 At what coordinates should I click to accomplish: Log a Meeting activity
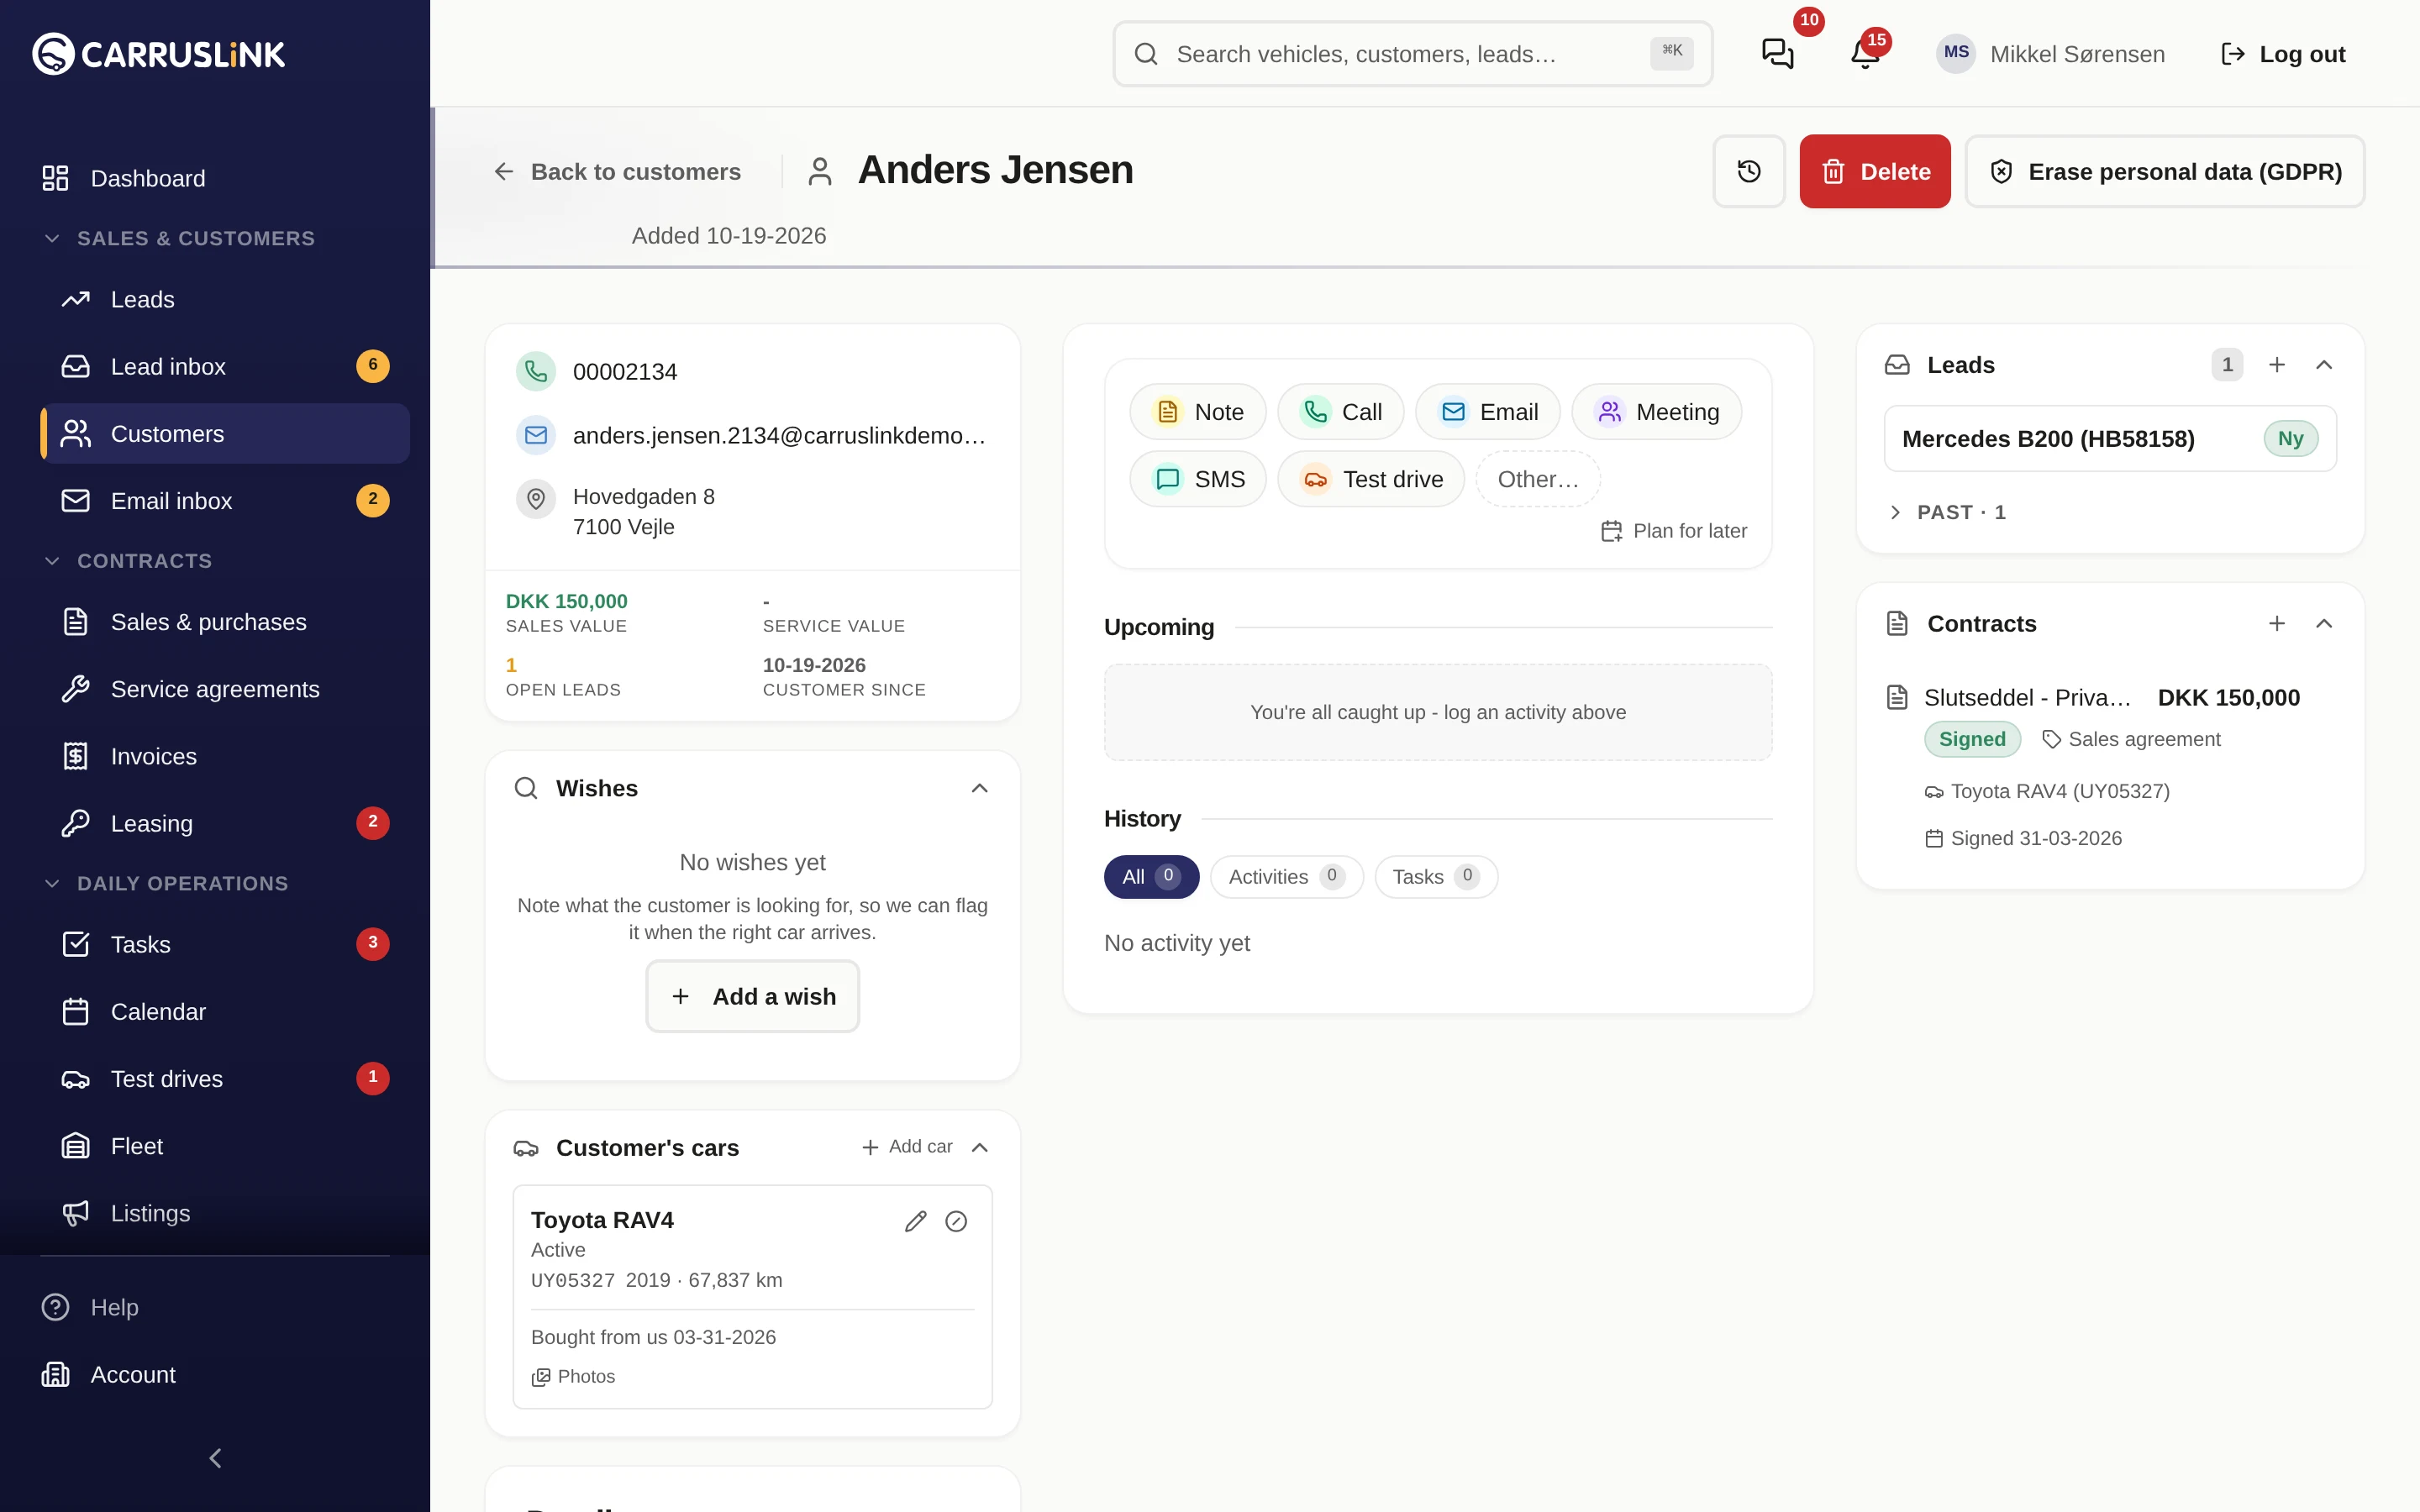coord(1657,412)
